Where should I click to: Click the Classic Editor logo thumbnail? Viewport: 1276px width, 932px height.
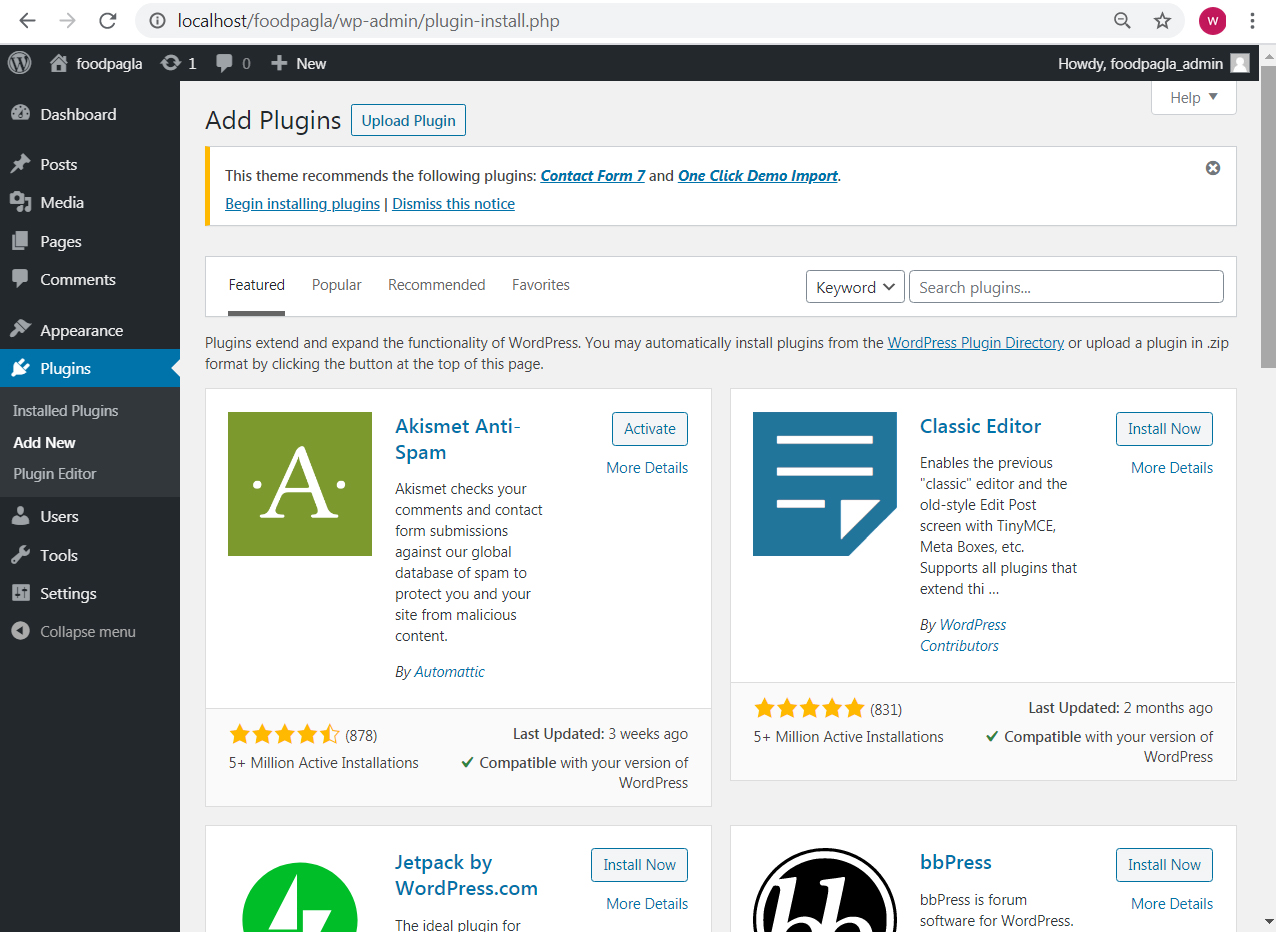point(825,484)
